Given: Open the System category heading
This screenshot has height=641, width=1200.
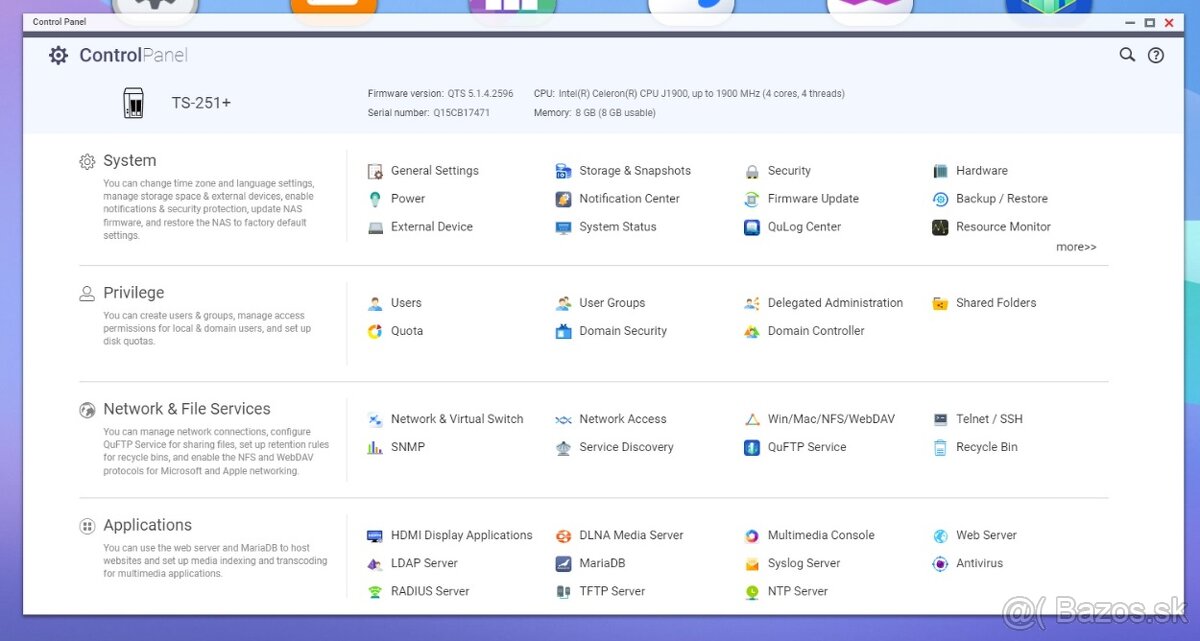Looking at the screenshot, I should (129, 161).
